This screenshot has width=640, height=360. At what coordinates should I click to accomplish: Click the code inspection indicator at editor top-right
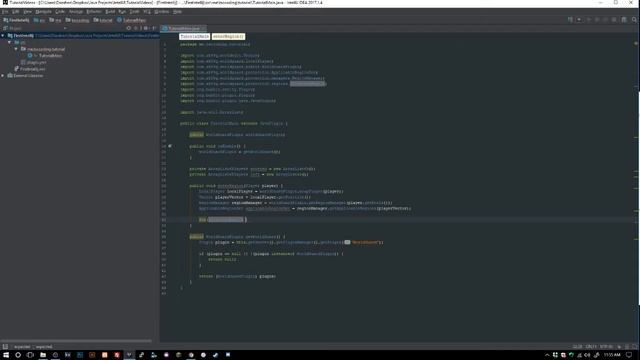tap(636, 44)
